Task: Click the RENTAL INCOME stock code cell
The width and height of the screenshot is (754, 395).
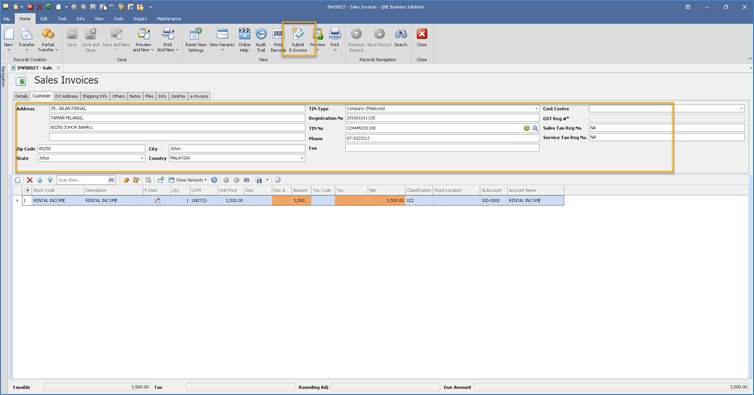Action: [x=57, y=201]
